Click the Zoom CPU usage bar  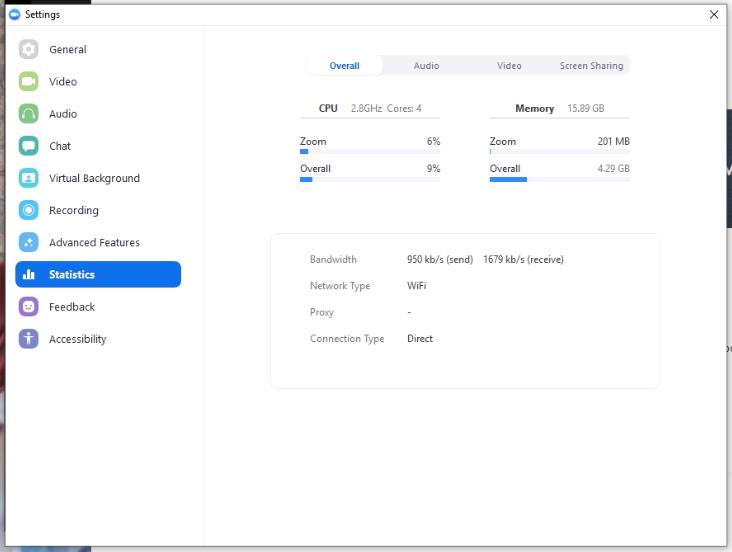coord(370,151)
